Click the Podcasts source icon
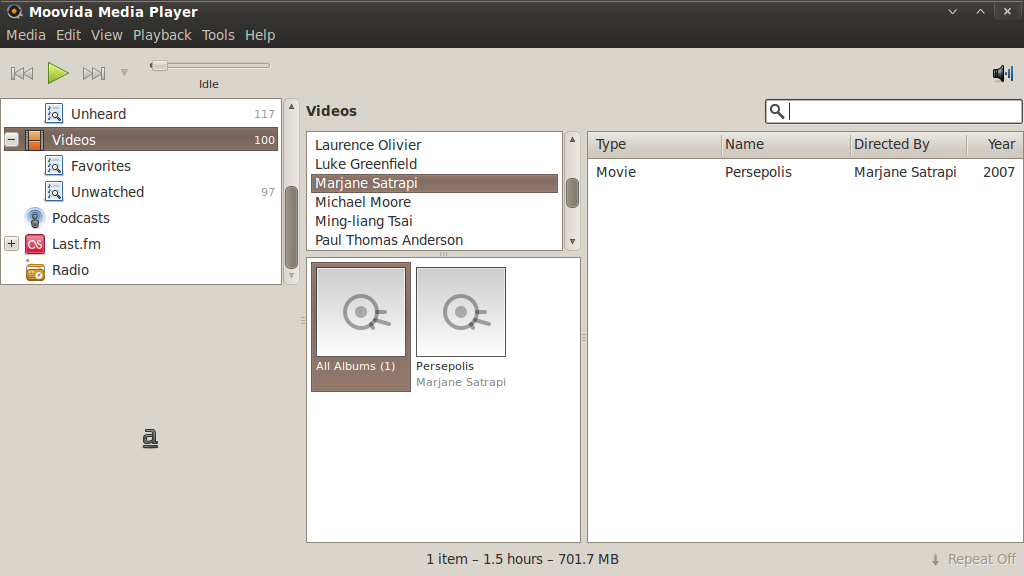This screenshot has width=1024, height=576. click(35, 217)
